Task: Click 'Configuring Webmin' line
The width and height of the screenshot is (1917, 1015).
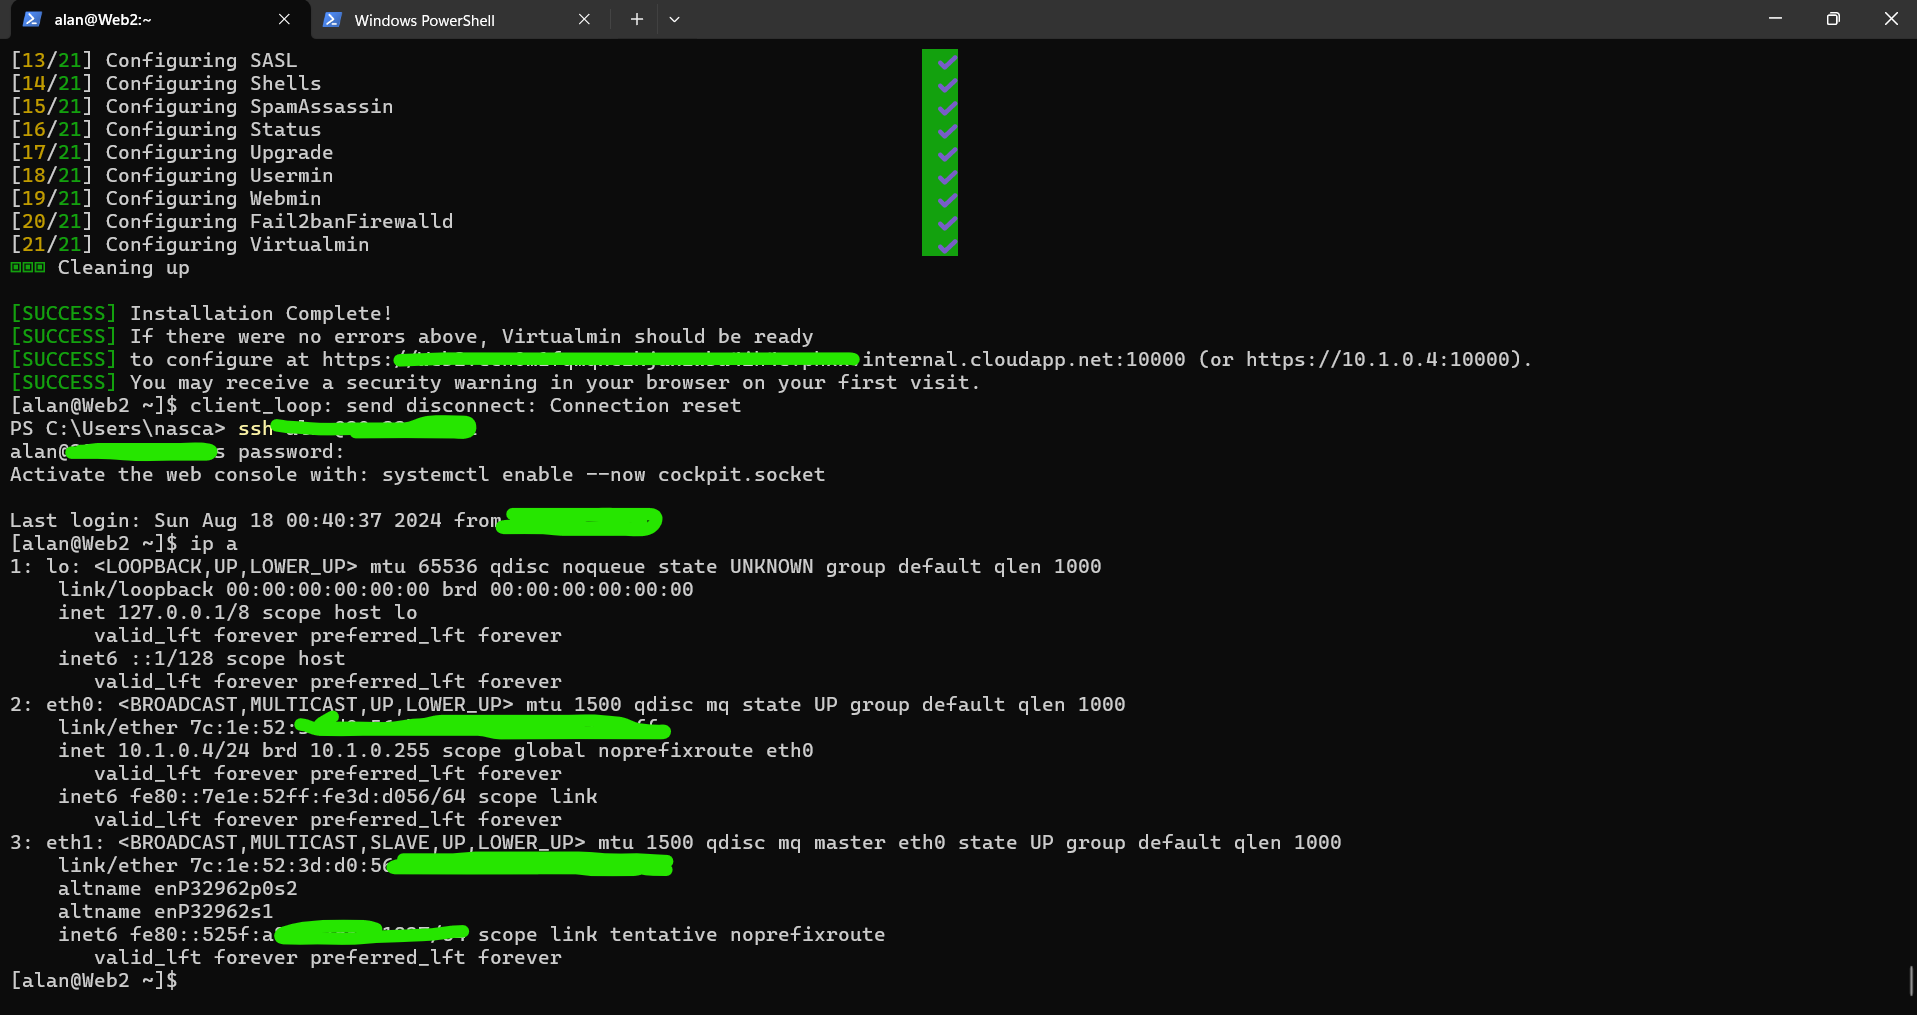Action: 166,199
